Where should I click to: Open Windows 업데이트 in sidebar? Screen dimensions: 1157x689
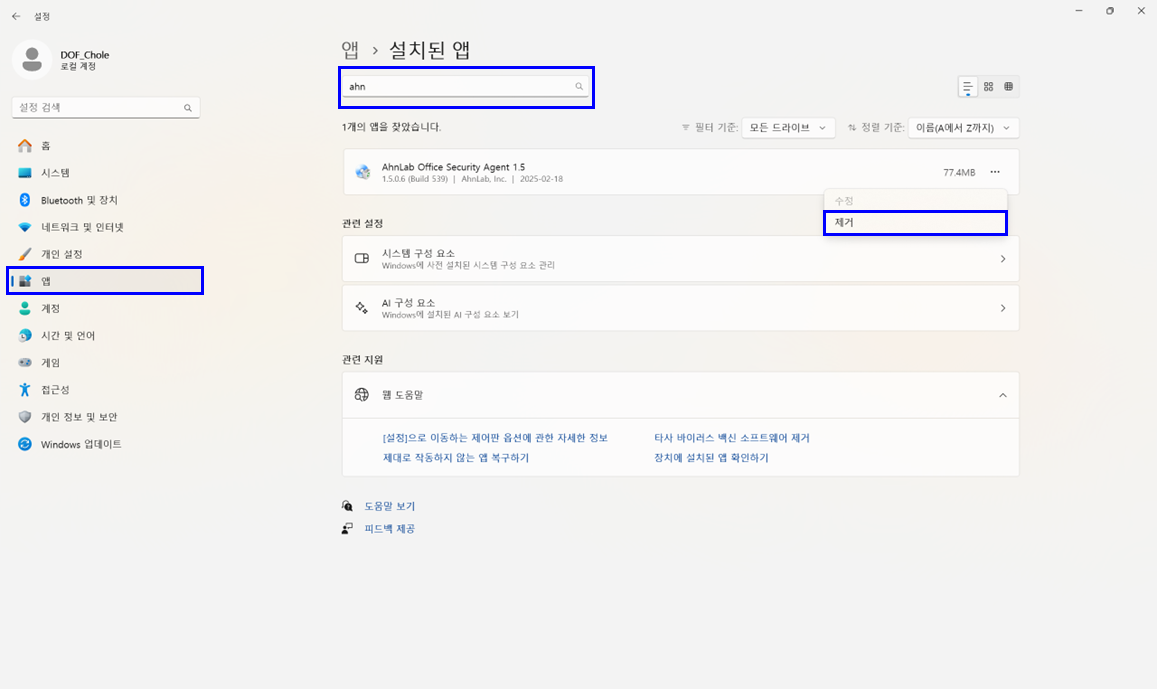(x=80, y=444)
